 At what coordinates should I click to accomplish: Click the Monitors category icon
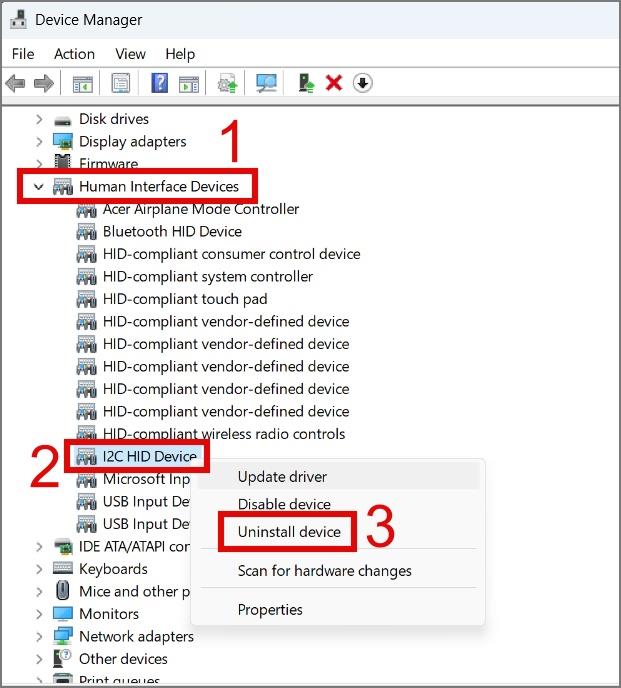coord(63,614)
